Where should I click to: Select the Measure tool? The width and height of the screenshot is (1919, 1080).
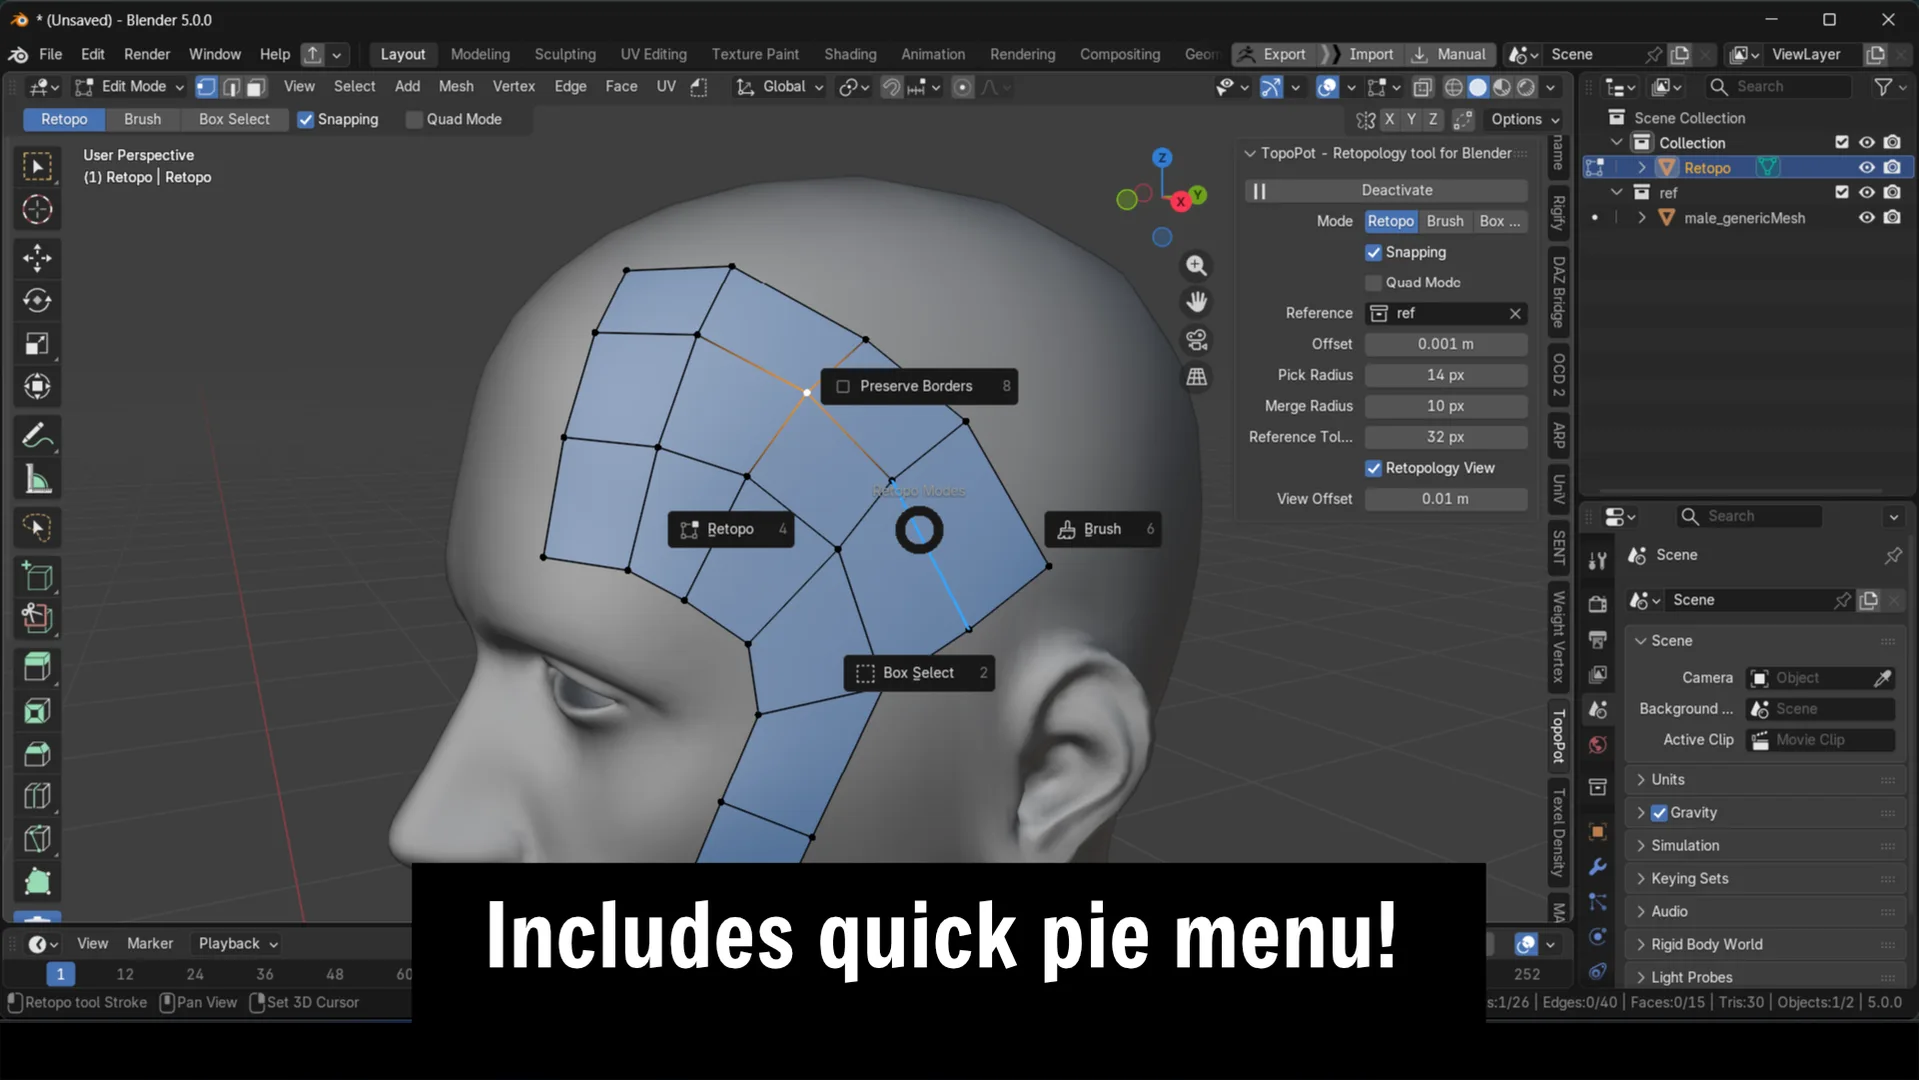click(x=37, y=480)
